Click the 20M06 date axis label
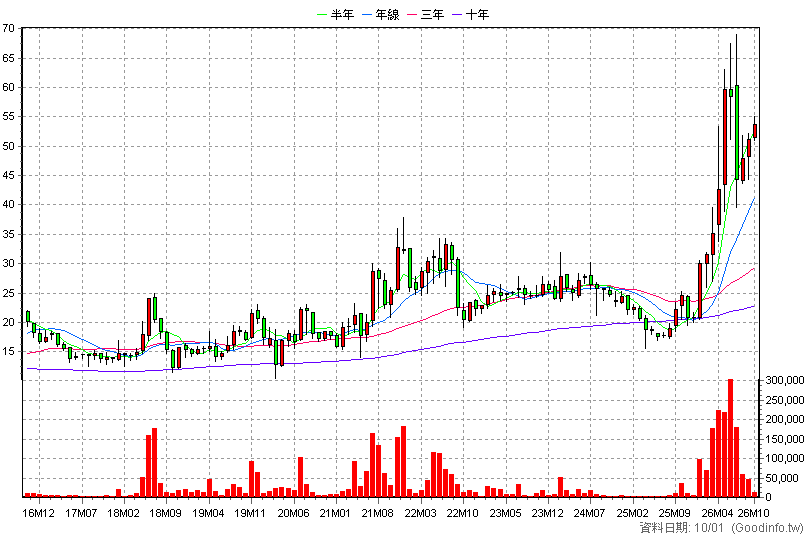808x540 pixels. 293,513
